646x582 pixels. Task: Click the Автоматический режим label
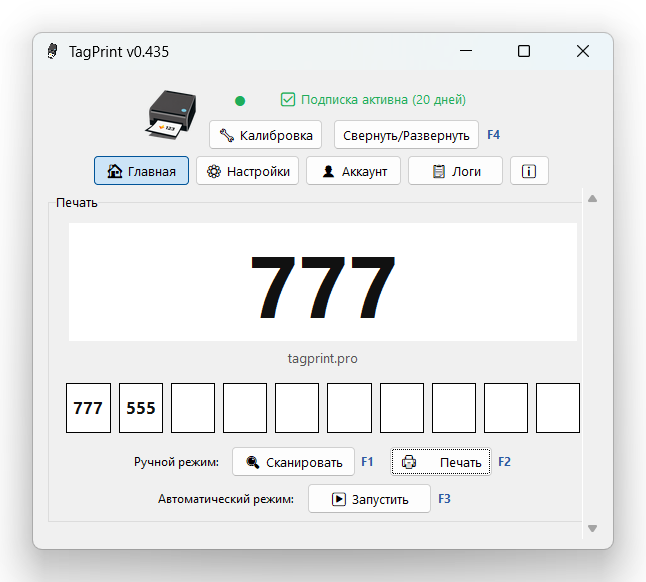226,499
